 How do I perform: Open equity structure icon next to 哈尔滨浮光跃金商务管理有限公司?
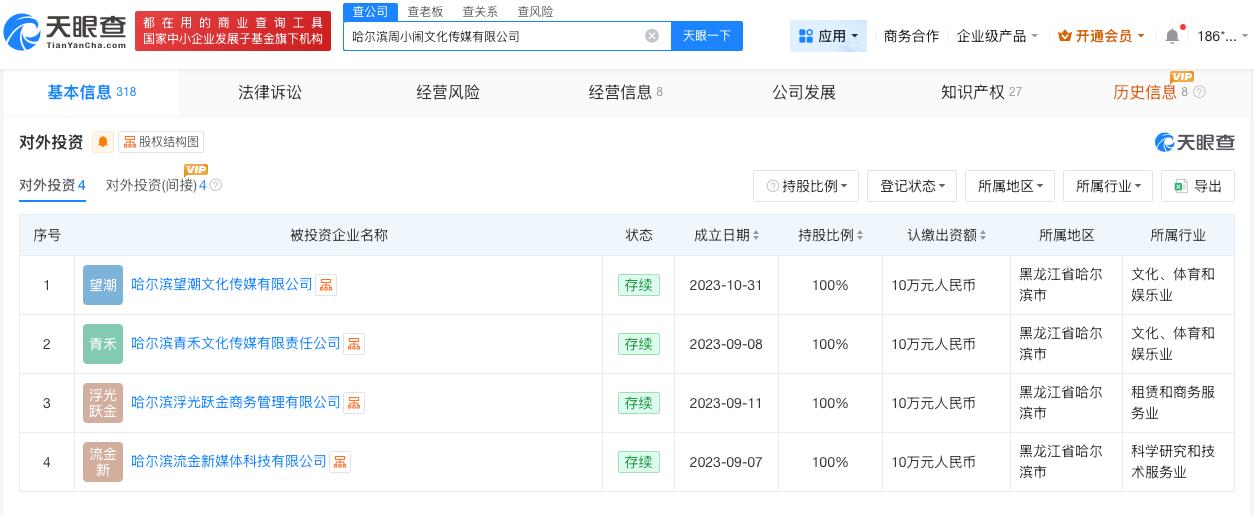pos(354,403)
